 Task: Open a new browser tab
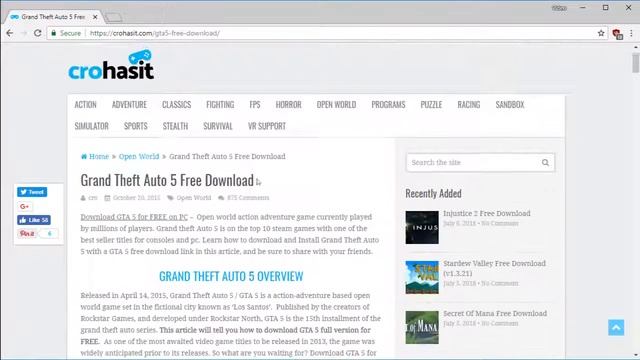[113, 17]
